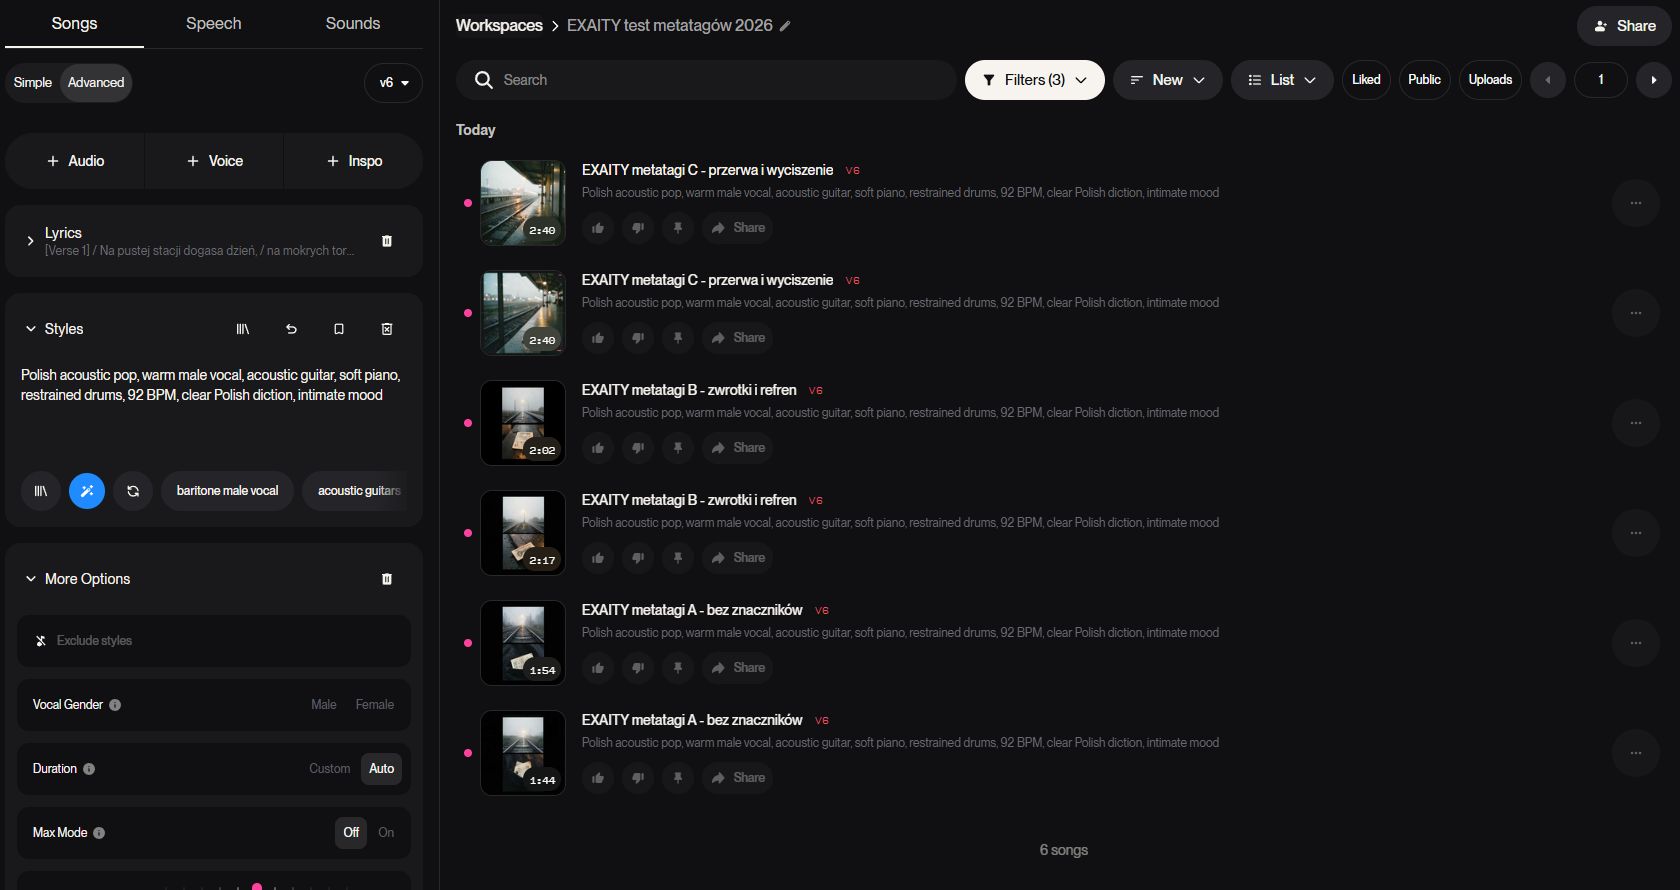This screenshot has height=890, width=1680.
Task: Go to the previous page arrow
Action: (1548, 80)
